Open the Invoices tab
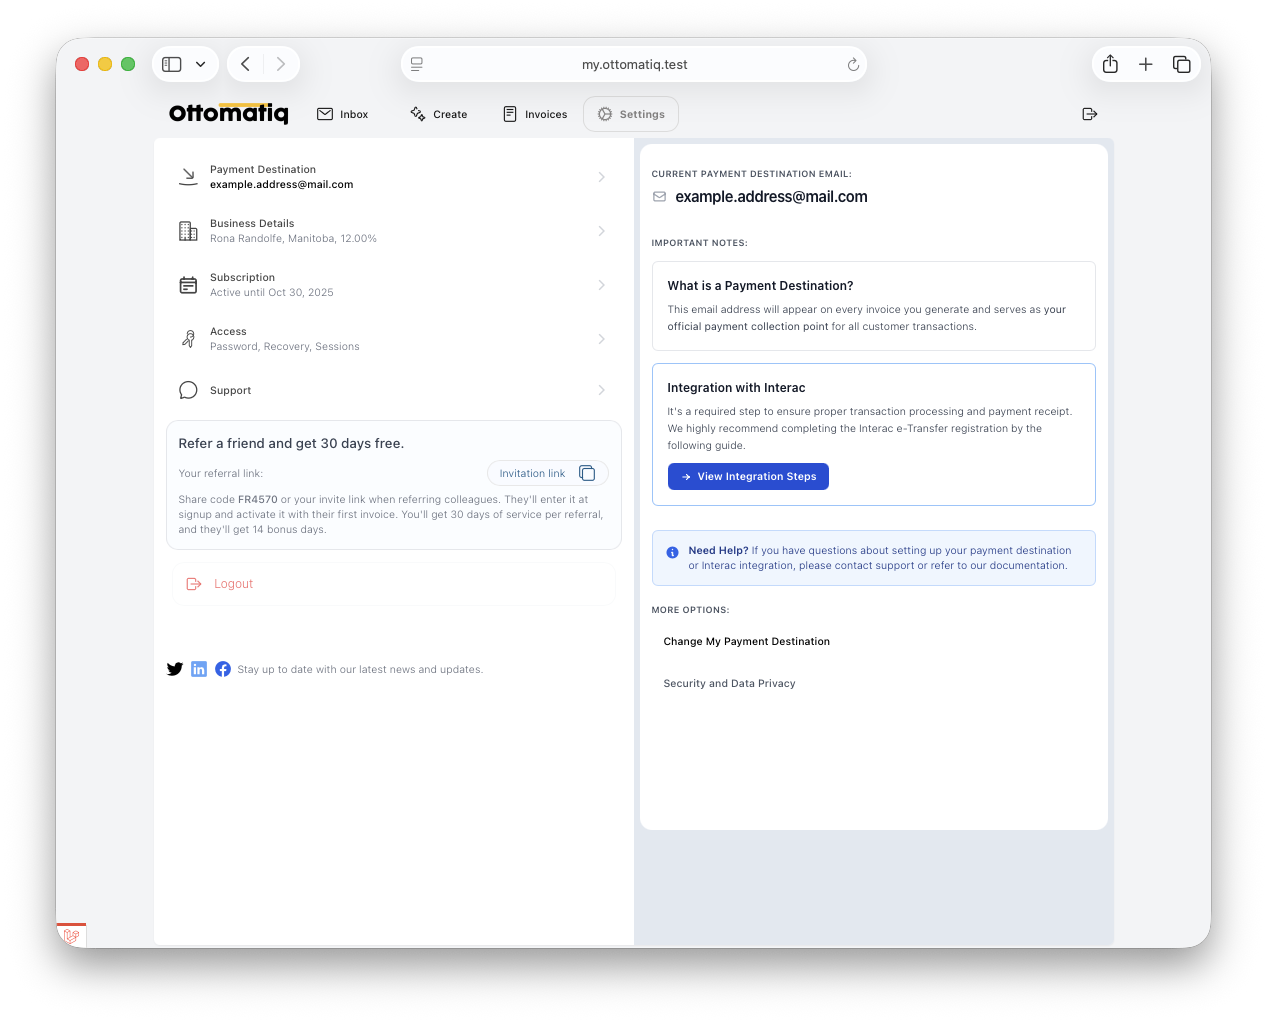1267x1022 pixels. click(535, 114)
